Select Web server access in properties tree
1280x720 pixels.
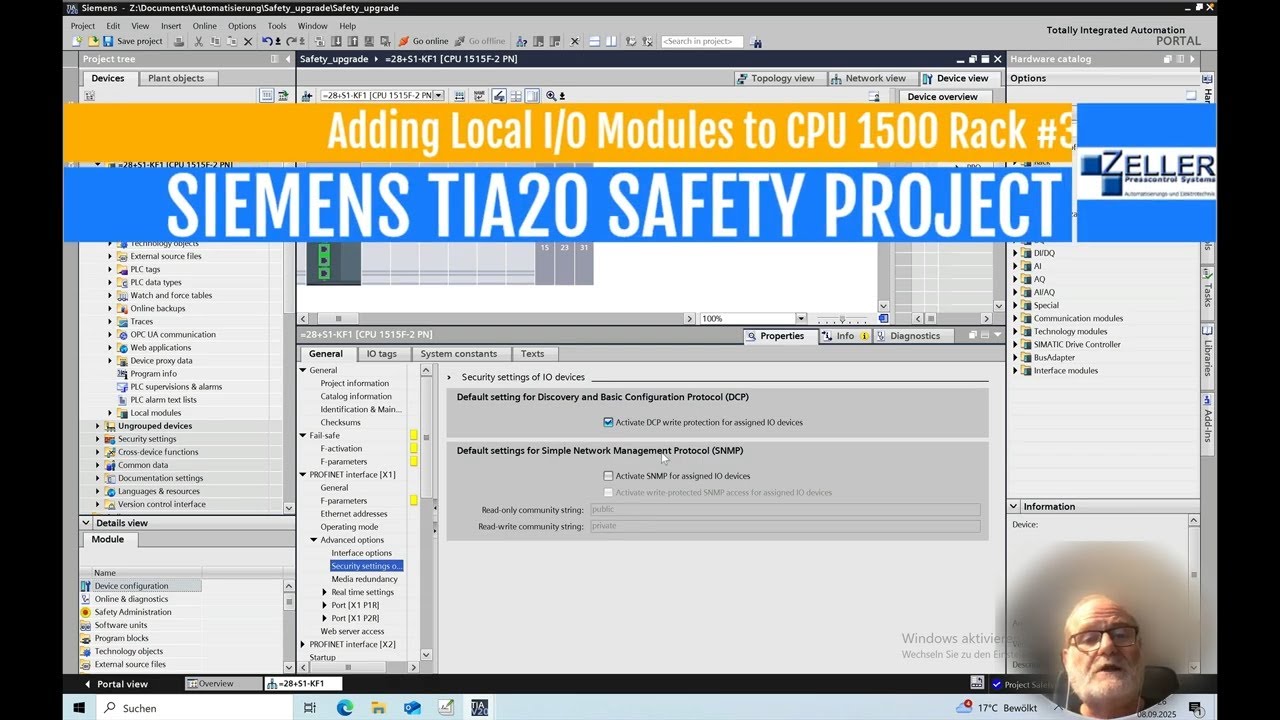click(x=352, y=631)
